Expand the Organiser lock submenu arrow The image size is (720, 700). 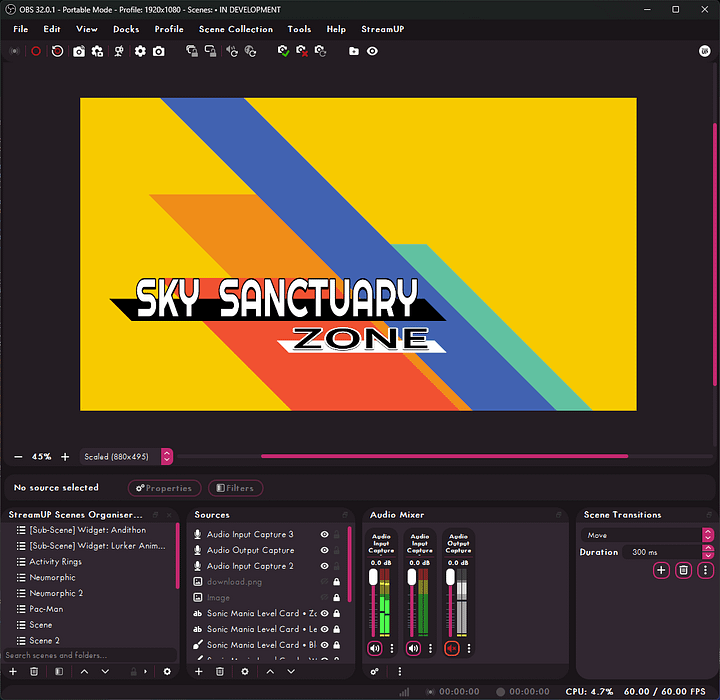[146, 672]
